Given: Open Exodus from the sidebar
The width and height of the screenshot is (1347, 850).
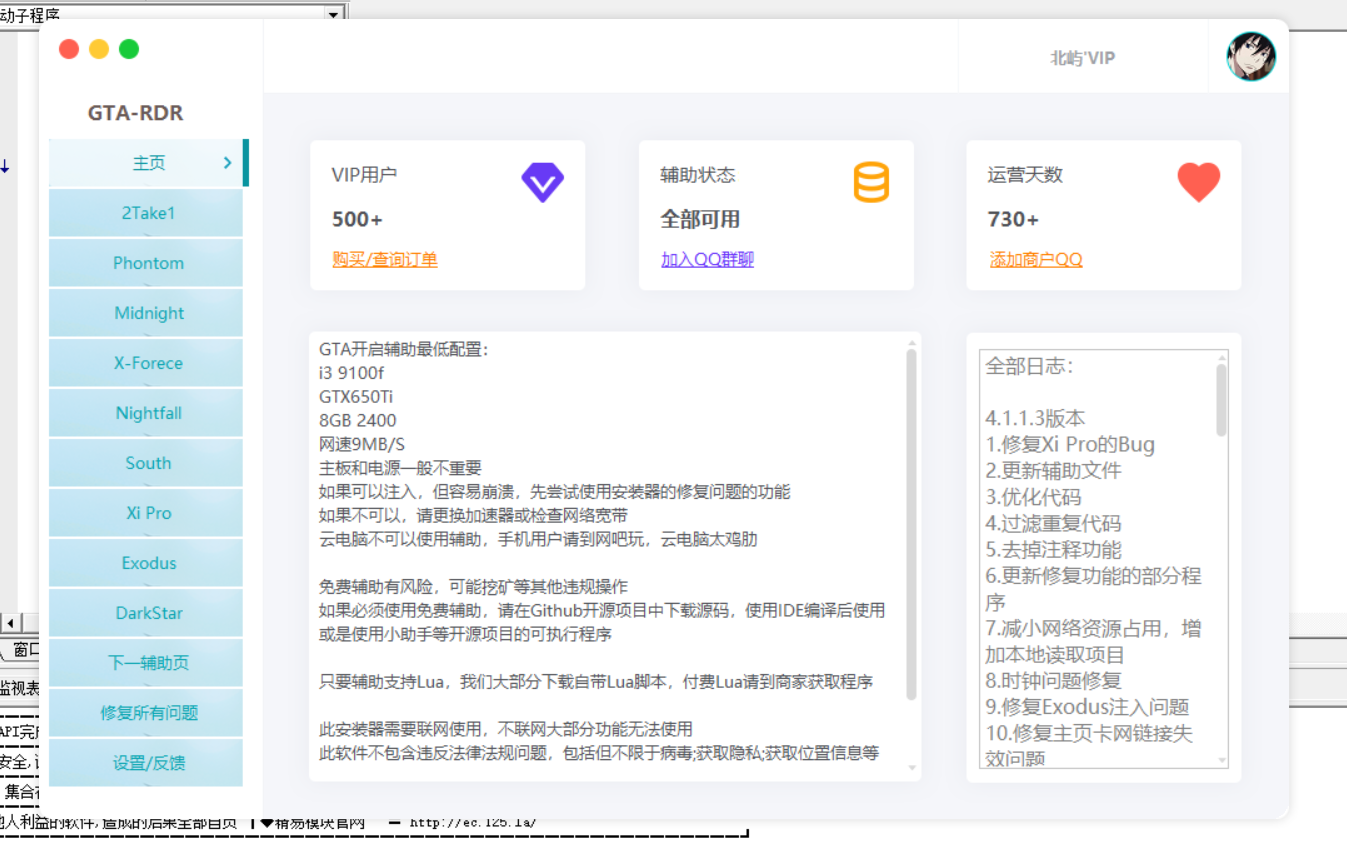Looking at the screenshot, I should pos(146,563).
